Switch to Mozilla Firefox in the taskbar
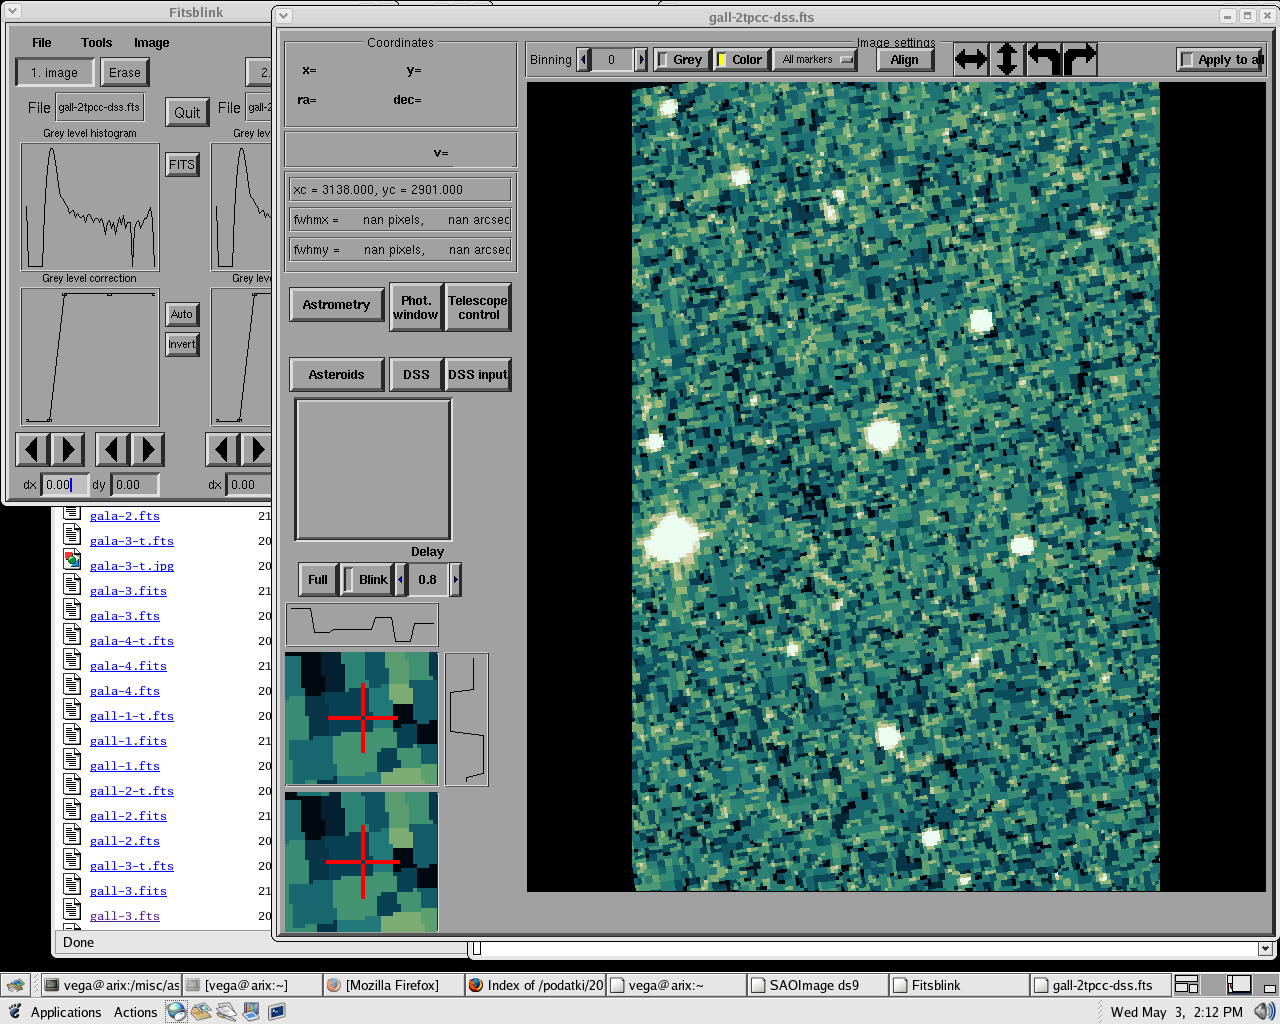Viewport: 1280px width, 1024px height. 394,985
